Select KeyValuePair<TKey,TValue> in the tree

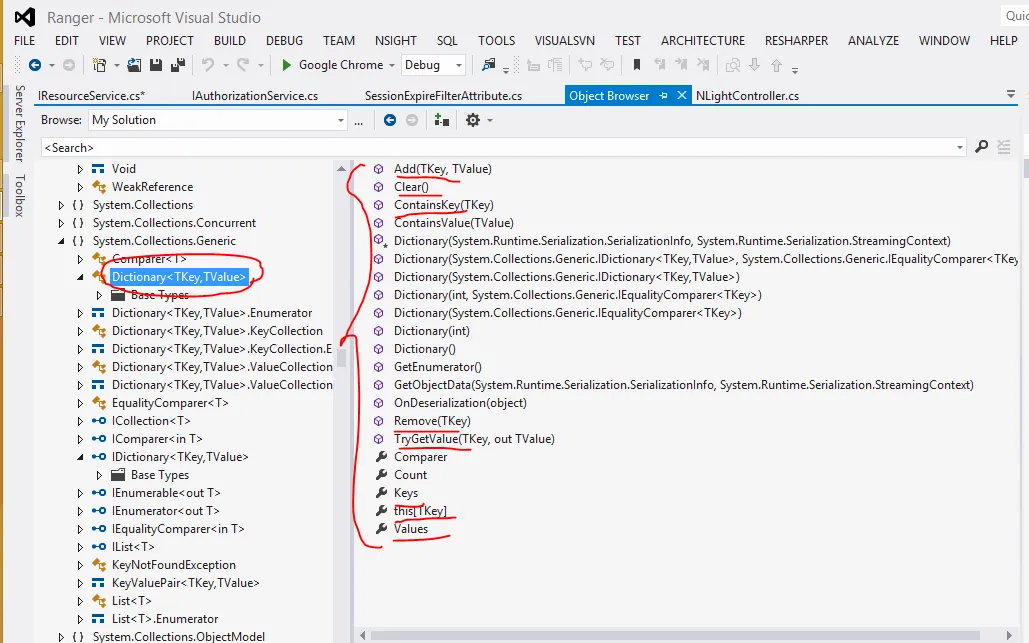click(x=186, y=583)
